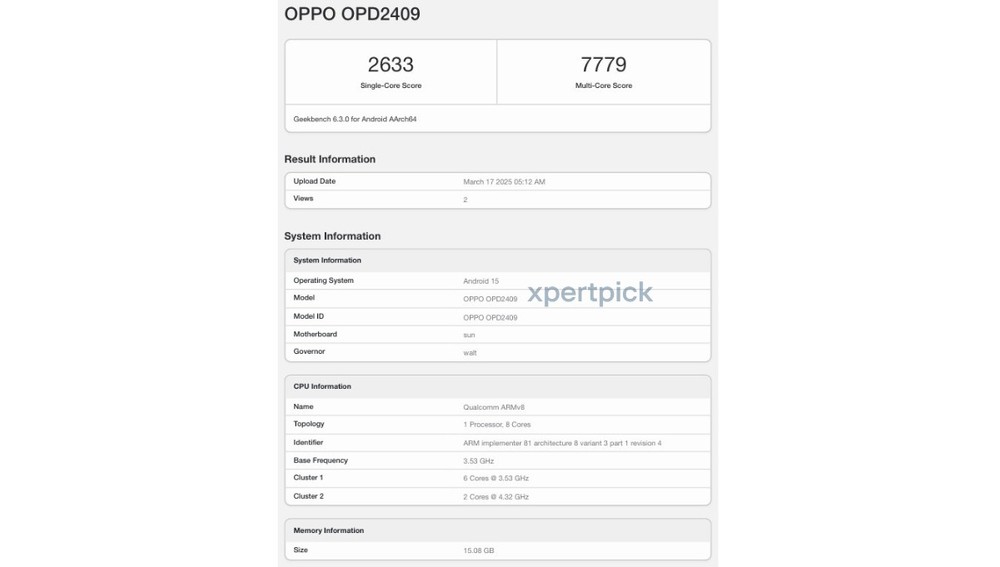Click the xpertpick watermark logo
The height and width of the screenshot is (567, 1000).
[590, 293]
